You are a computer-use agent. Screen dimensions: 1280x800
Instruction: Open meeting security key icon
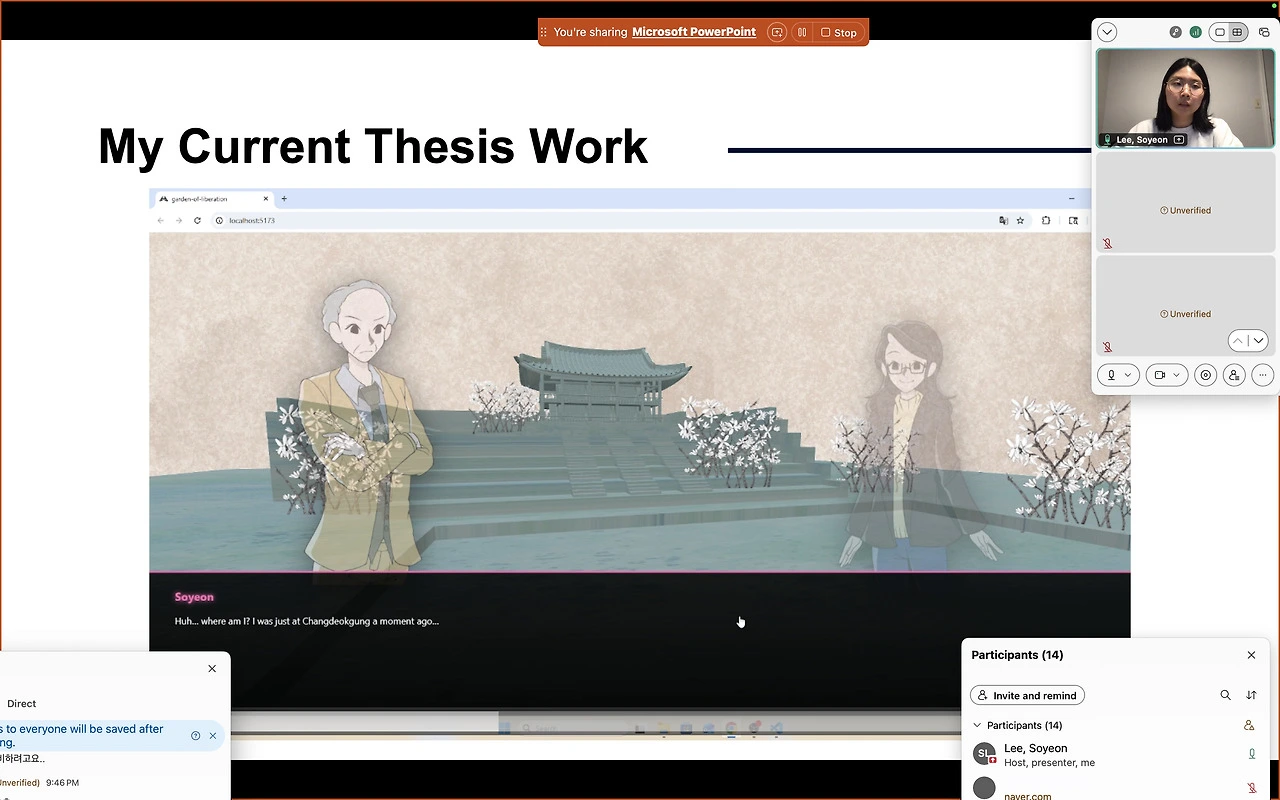click(x=1176, y=32)
